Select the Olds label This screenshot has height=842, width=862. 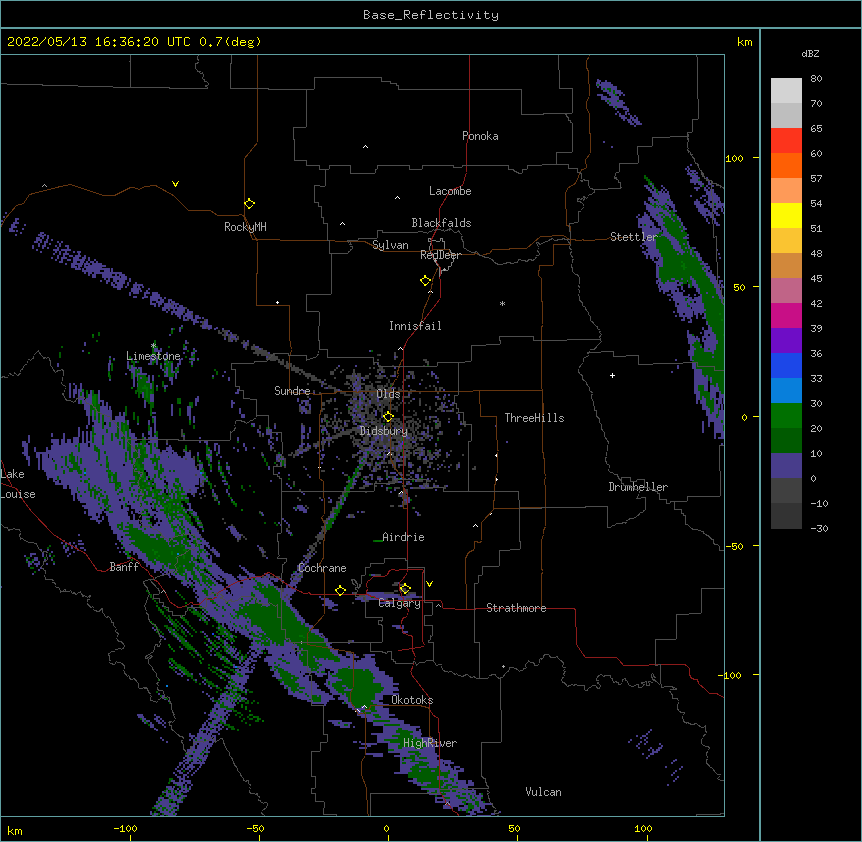coord(388,394)
